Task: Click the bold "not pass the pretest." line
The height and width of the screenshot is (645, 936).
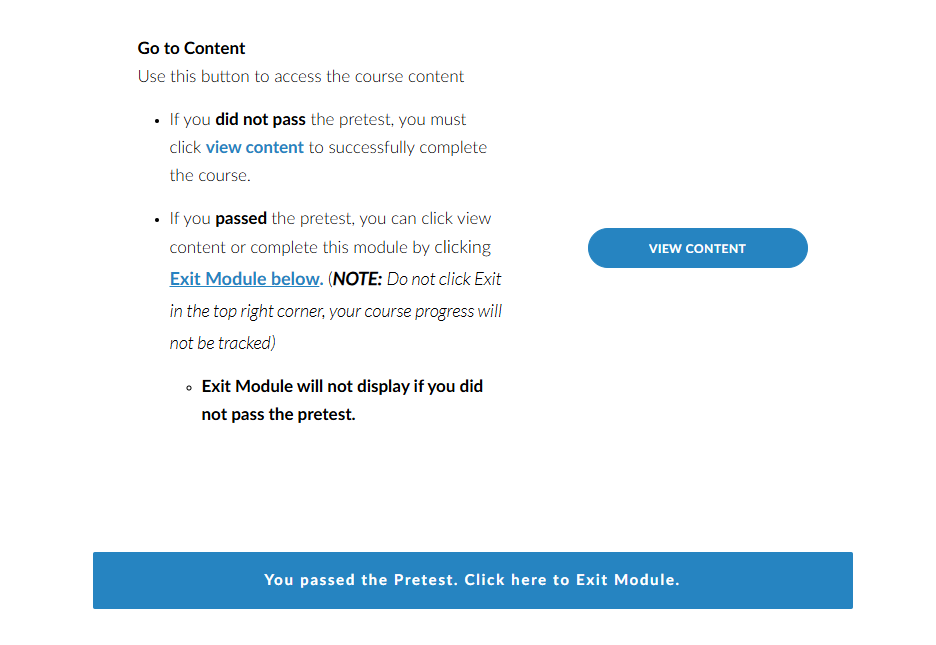Action: [x=278, y=414]
